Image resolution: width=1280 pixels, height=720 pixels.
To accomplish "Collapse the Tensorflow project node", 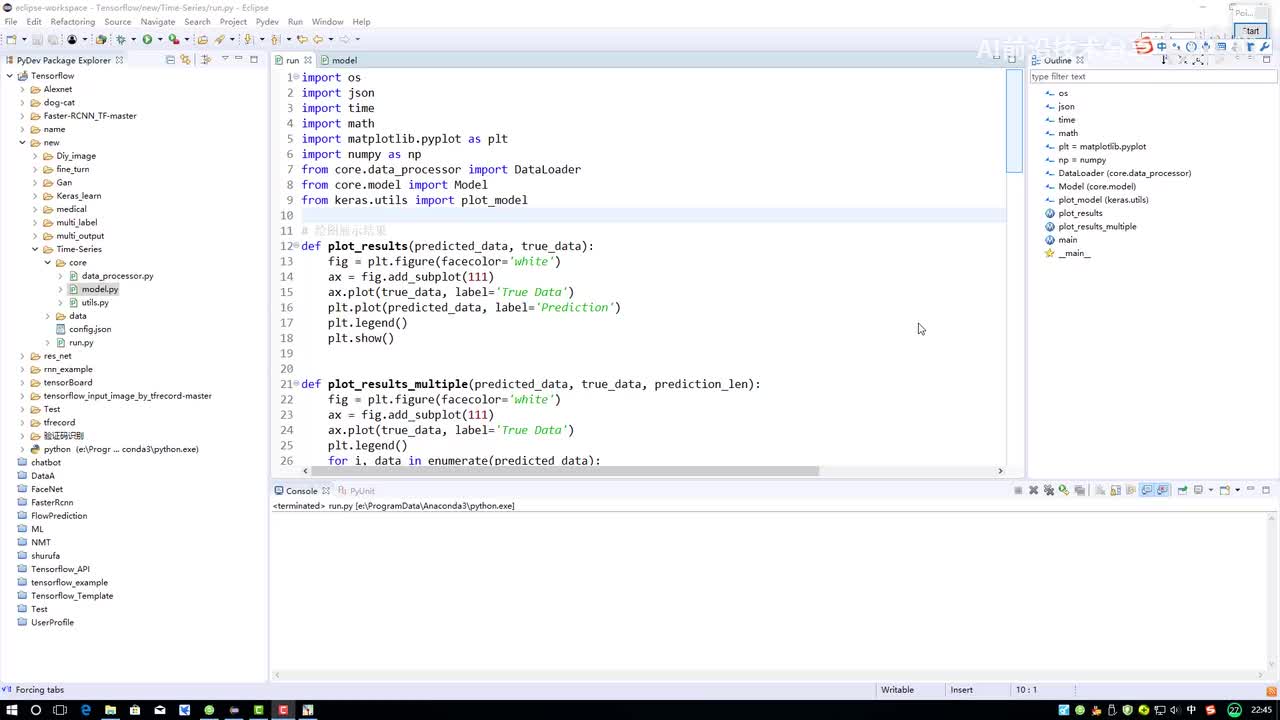I will click(10, 76).
